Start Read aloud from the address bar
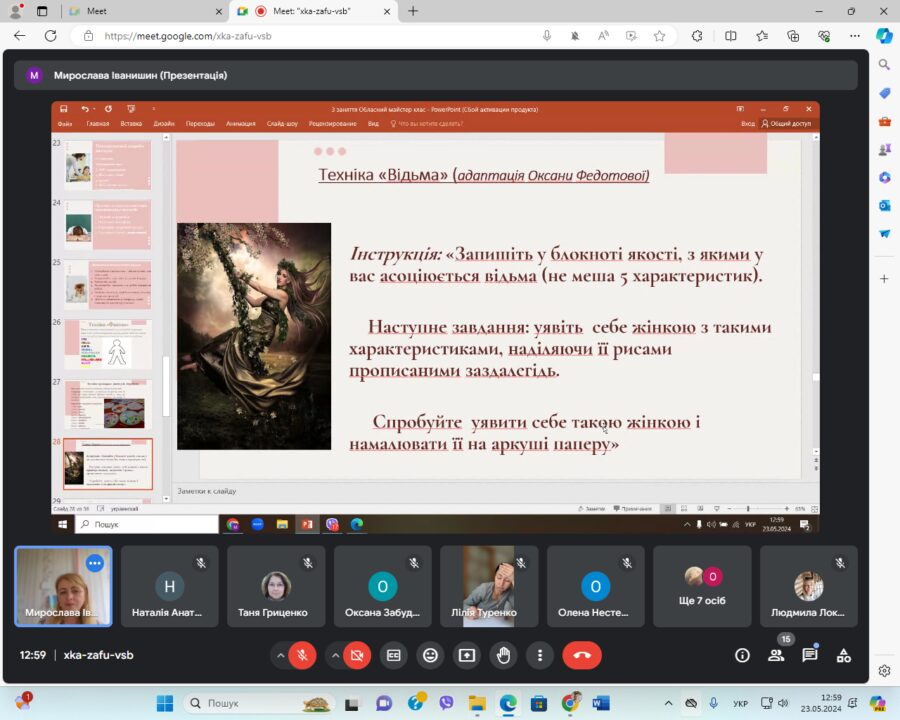 tap(603, 36)
